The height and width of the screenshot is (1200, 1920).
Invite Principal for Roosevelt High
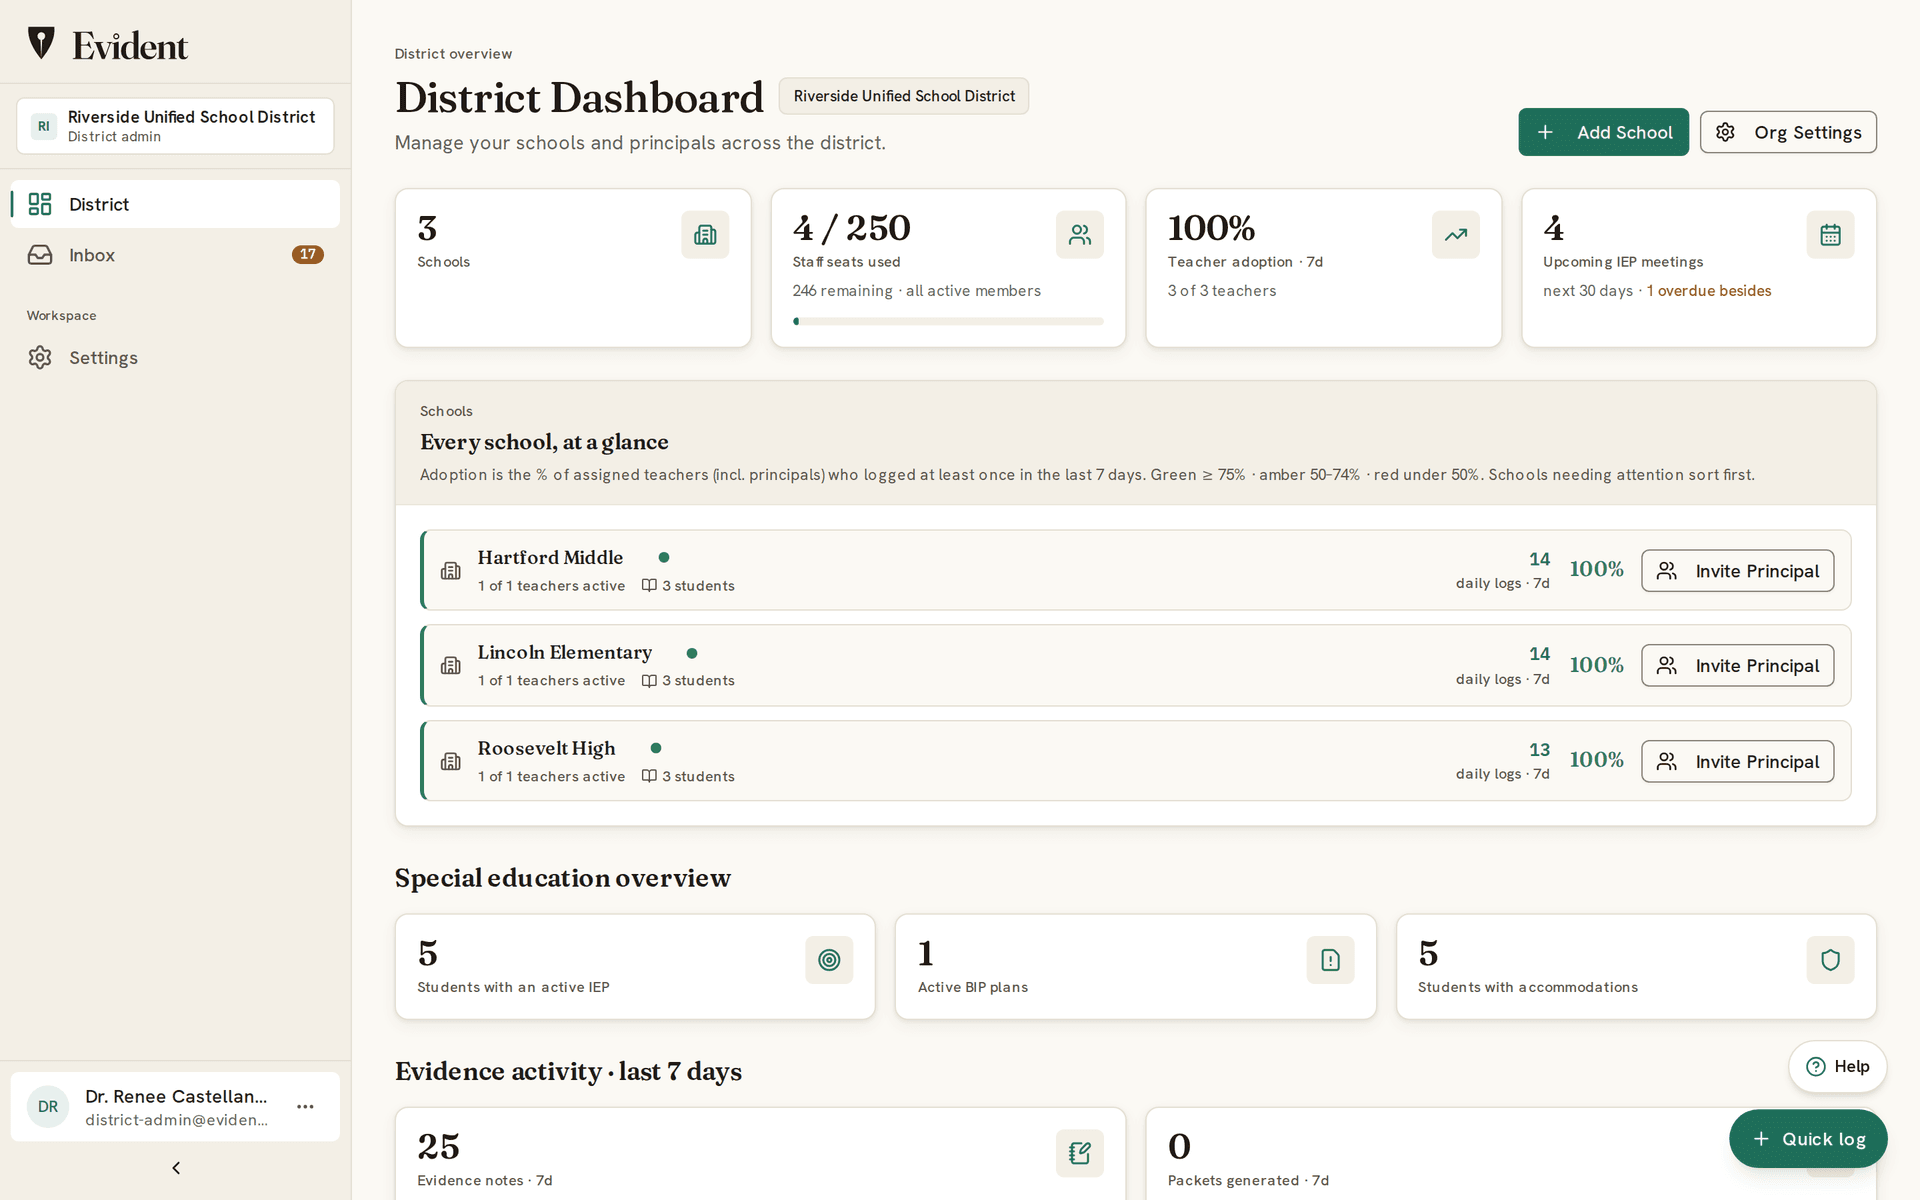click(x=1737, y=762)
